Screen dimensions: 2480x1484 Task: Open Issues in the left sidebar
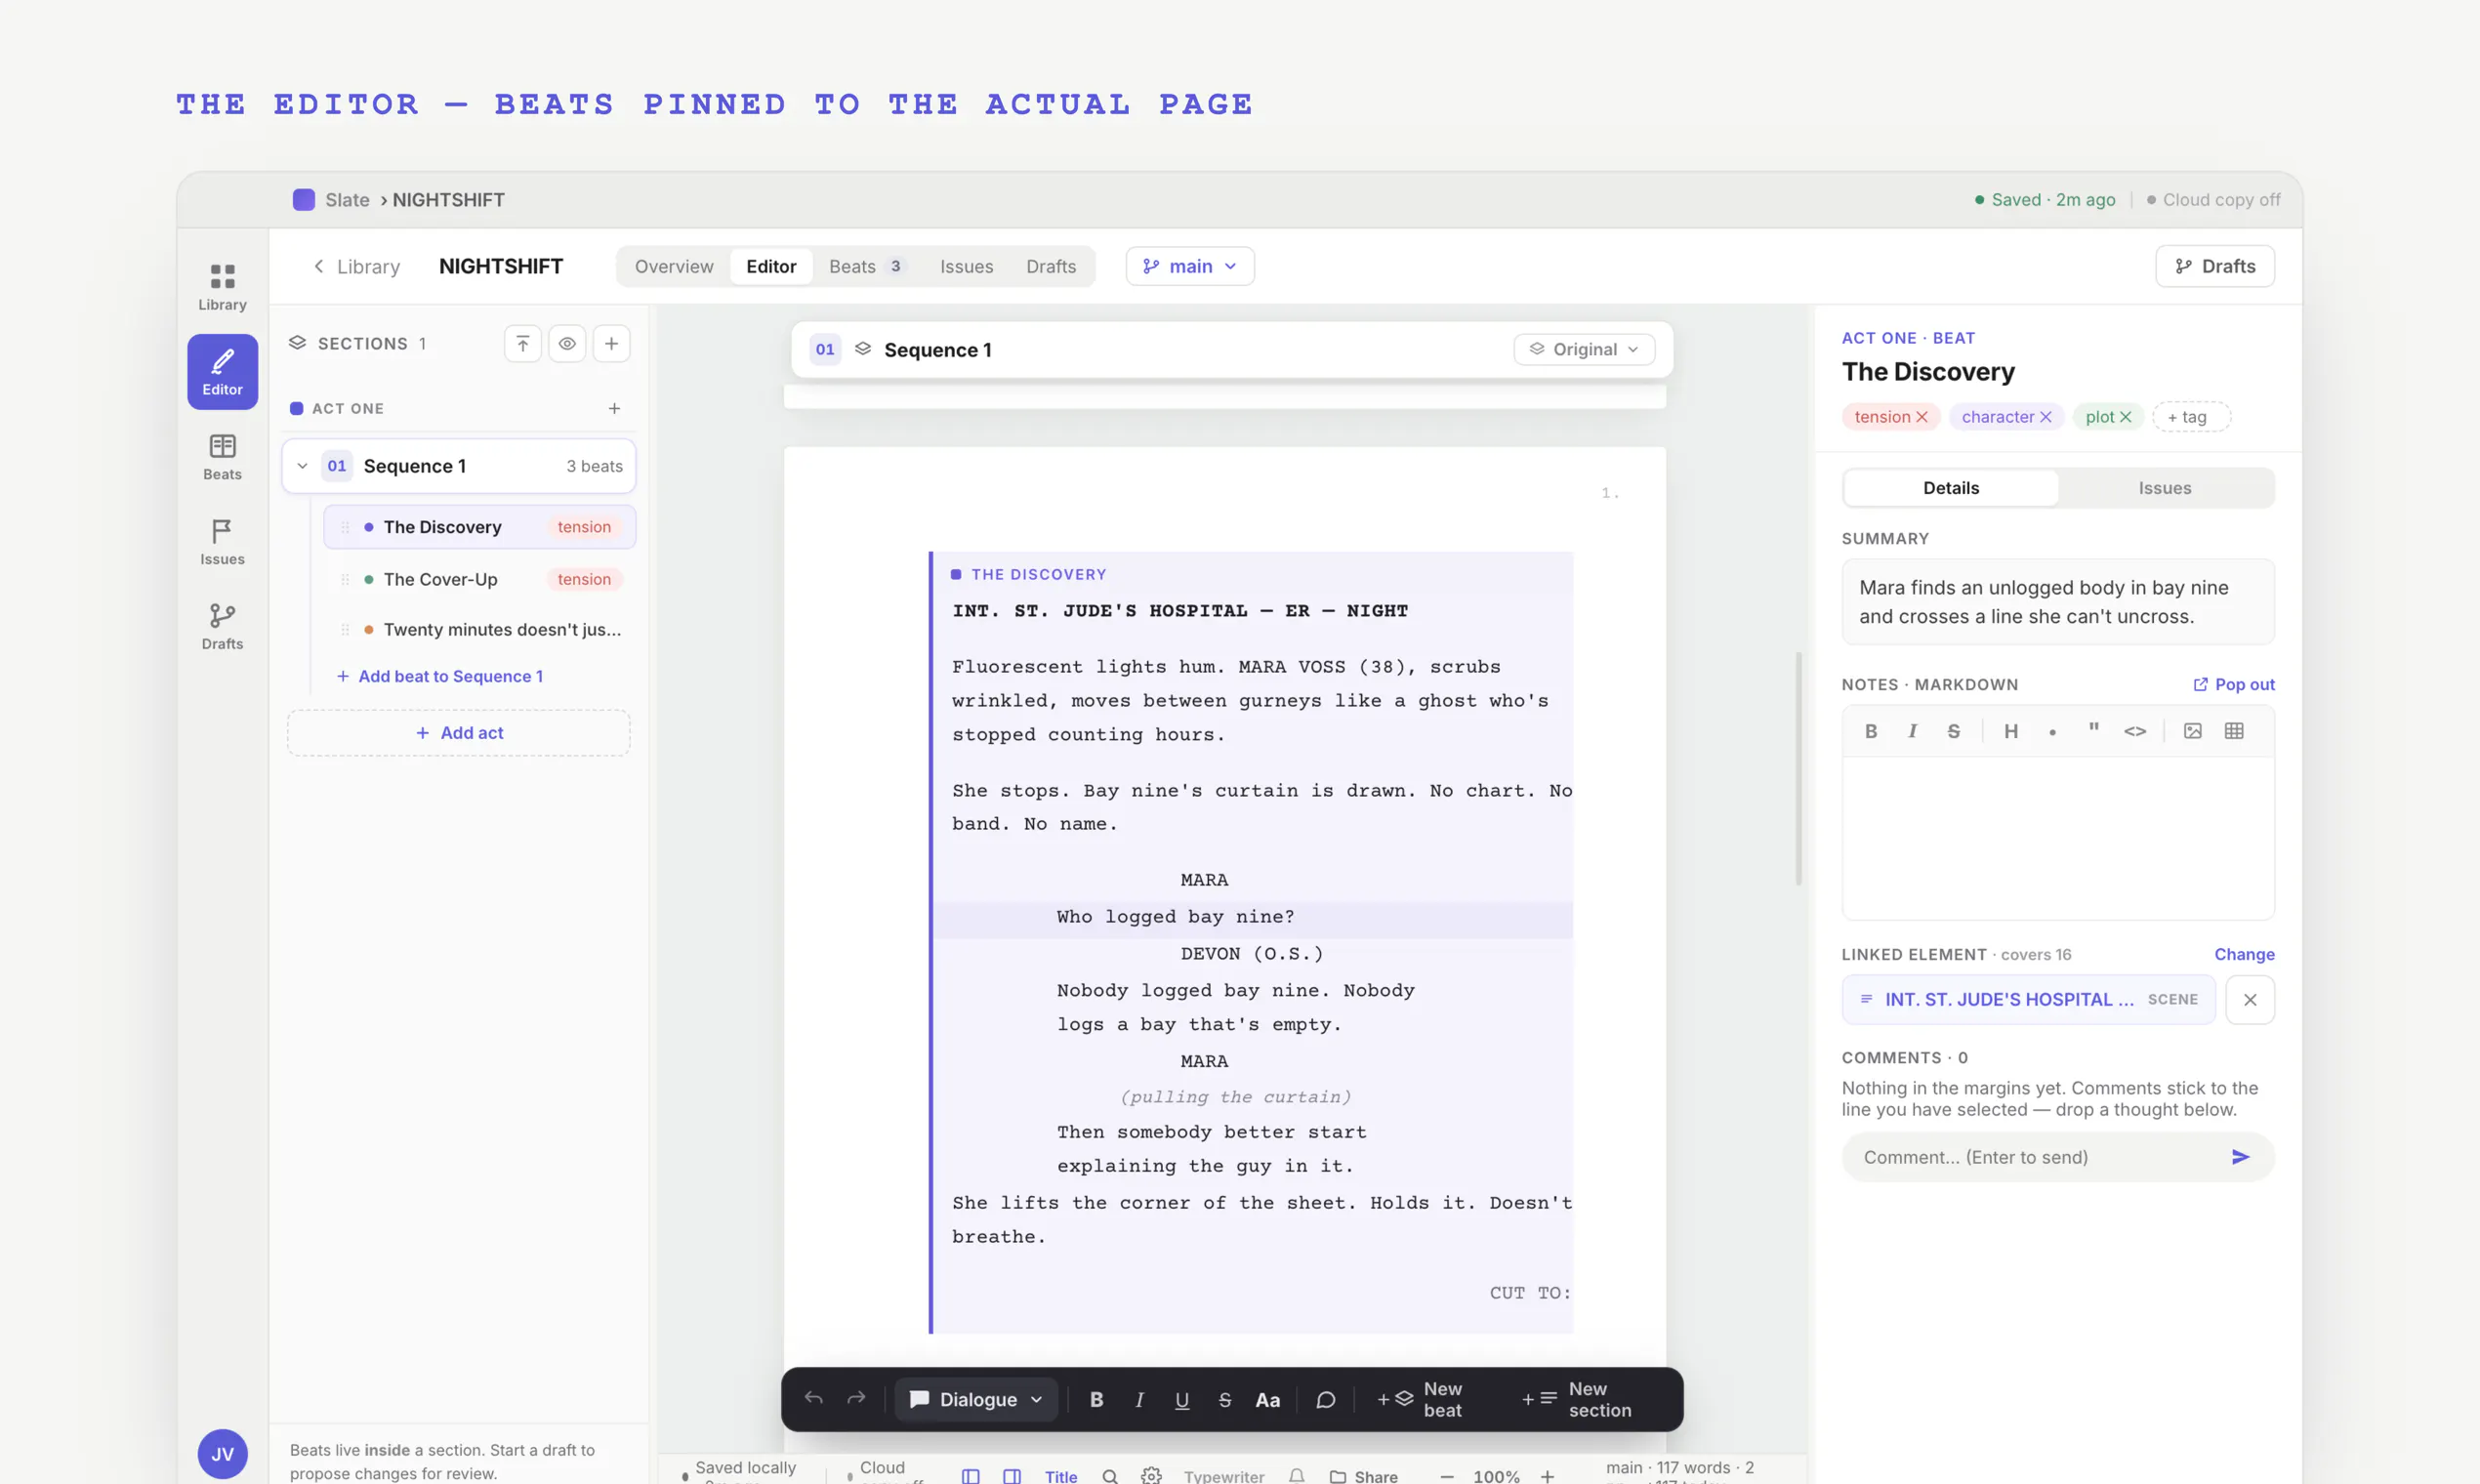coord(222,542)
